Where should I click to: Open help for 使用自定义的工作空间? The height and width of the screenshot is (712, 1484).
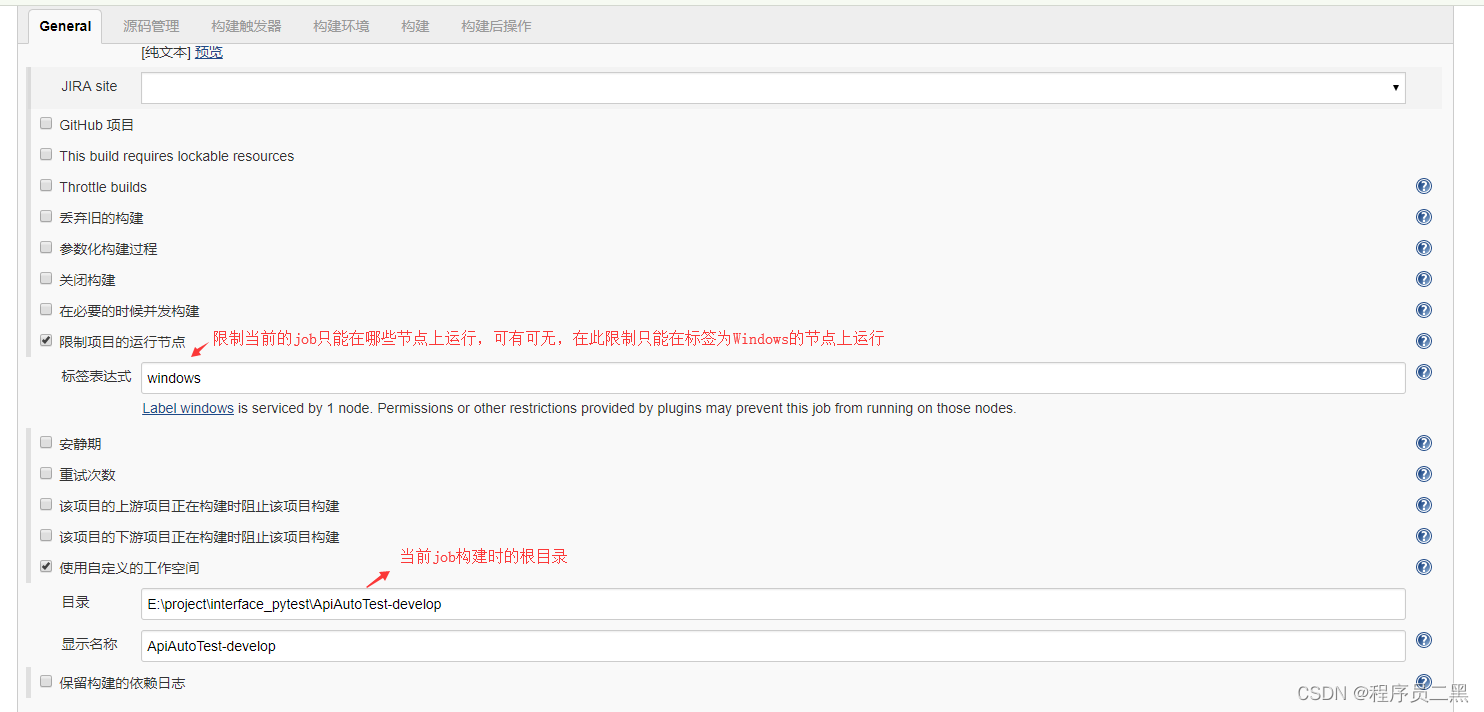(x=1424, y=567)
